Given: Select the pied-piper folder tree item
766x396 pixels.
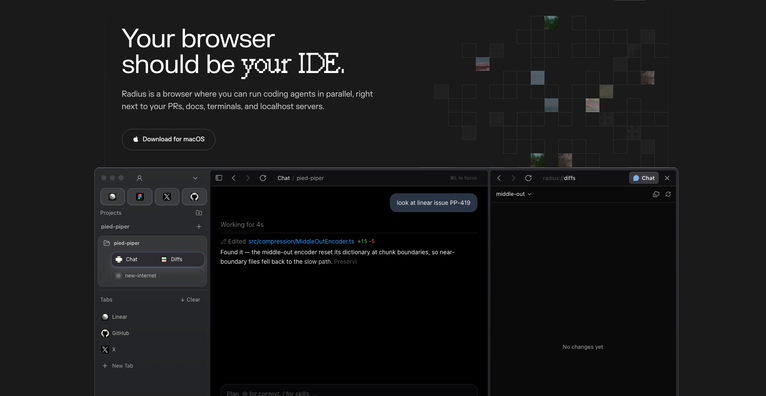Looking at the screenshot, I should [x=152, y=243].
